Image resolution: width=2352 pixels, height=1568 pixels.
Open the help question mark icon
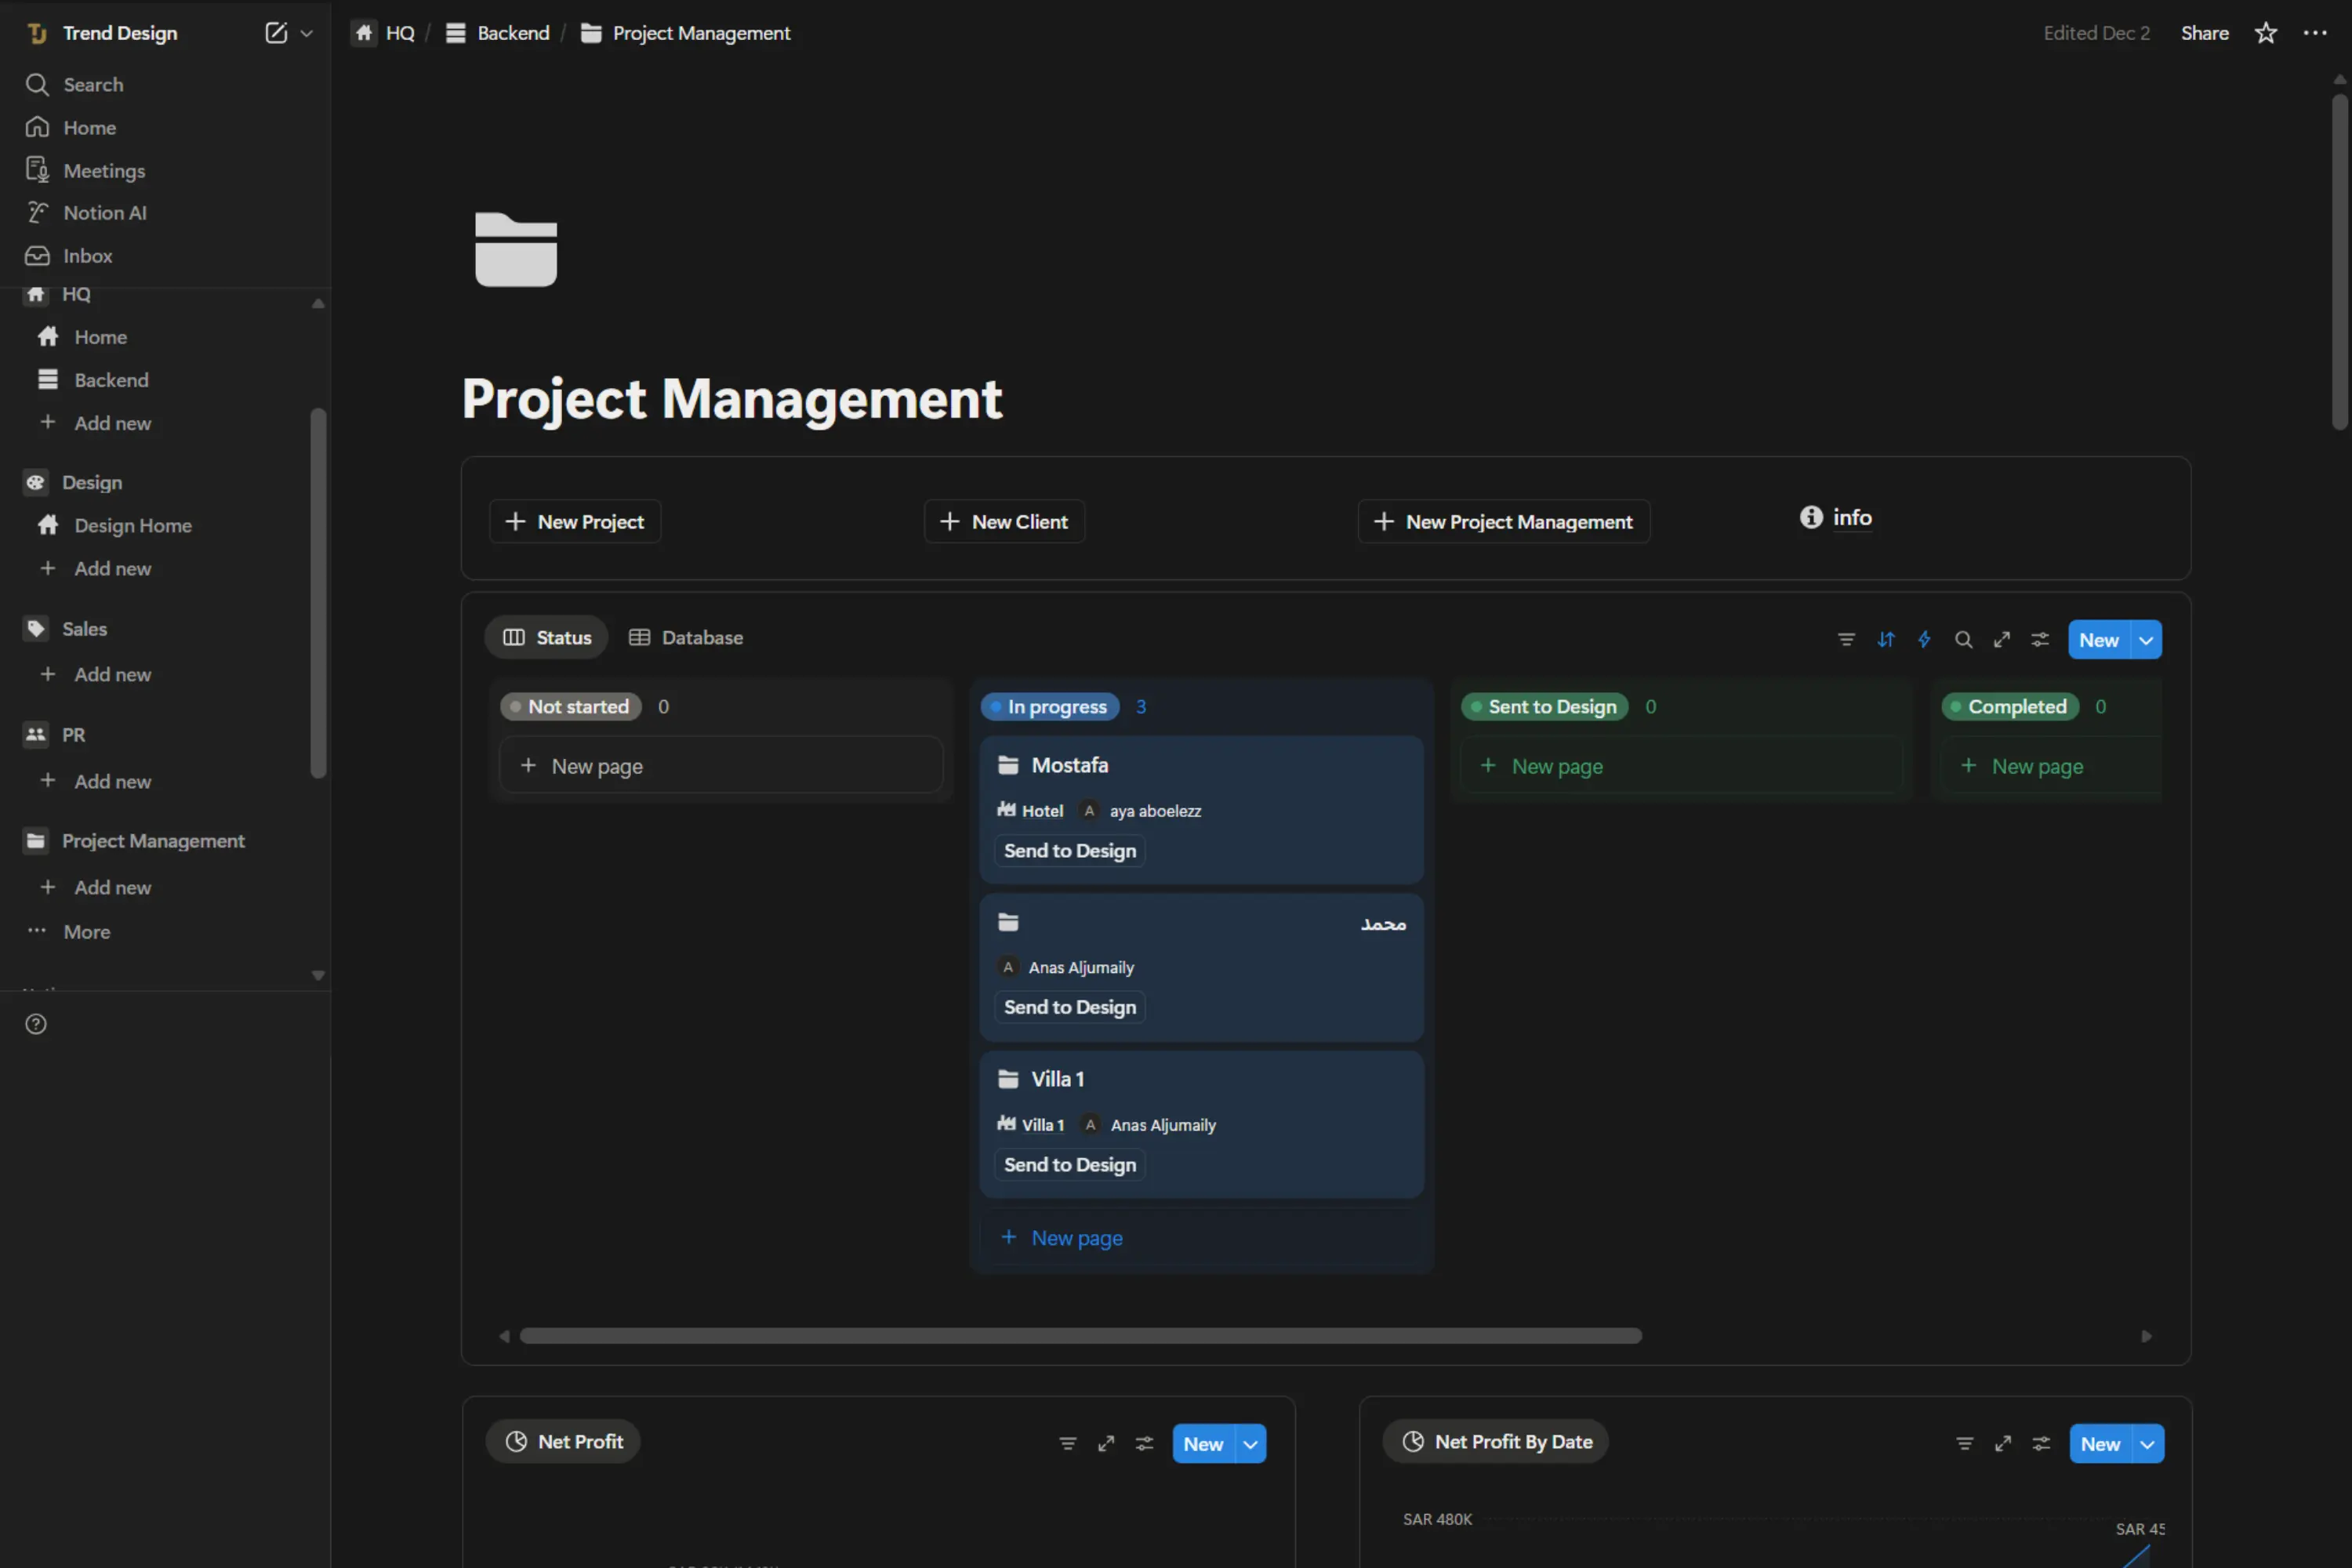[36, 1024]
